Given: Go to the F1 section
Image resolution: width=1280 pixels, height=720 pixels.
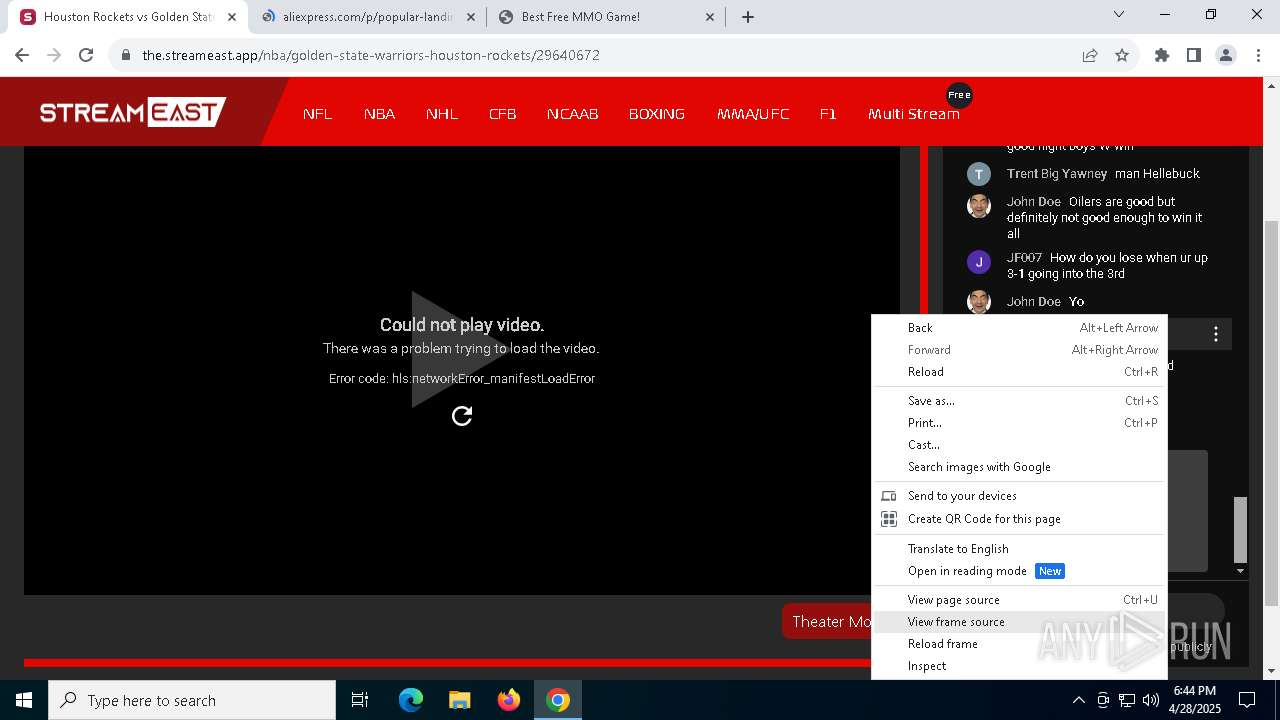Looking at the screenshot, I should (828, 114).
